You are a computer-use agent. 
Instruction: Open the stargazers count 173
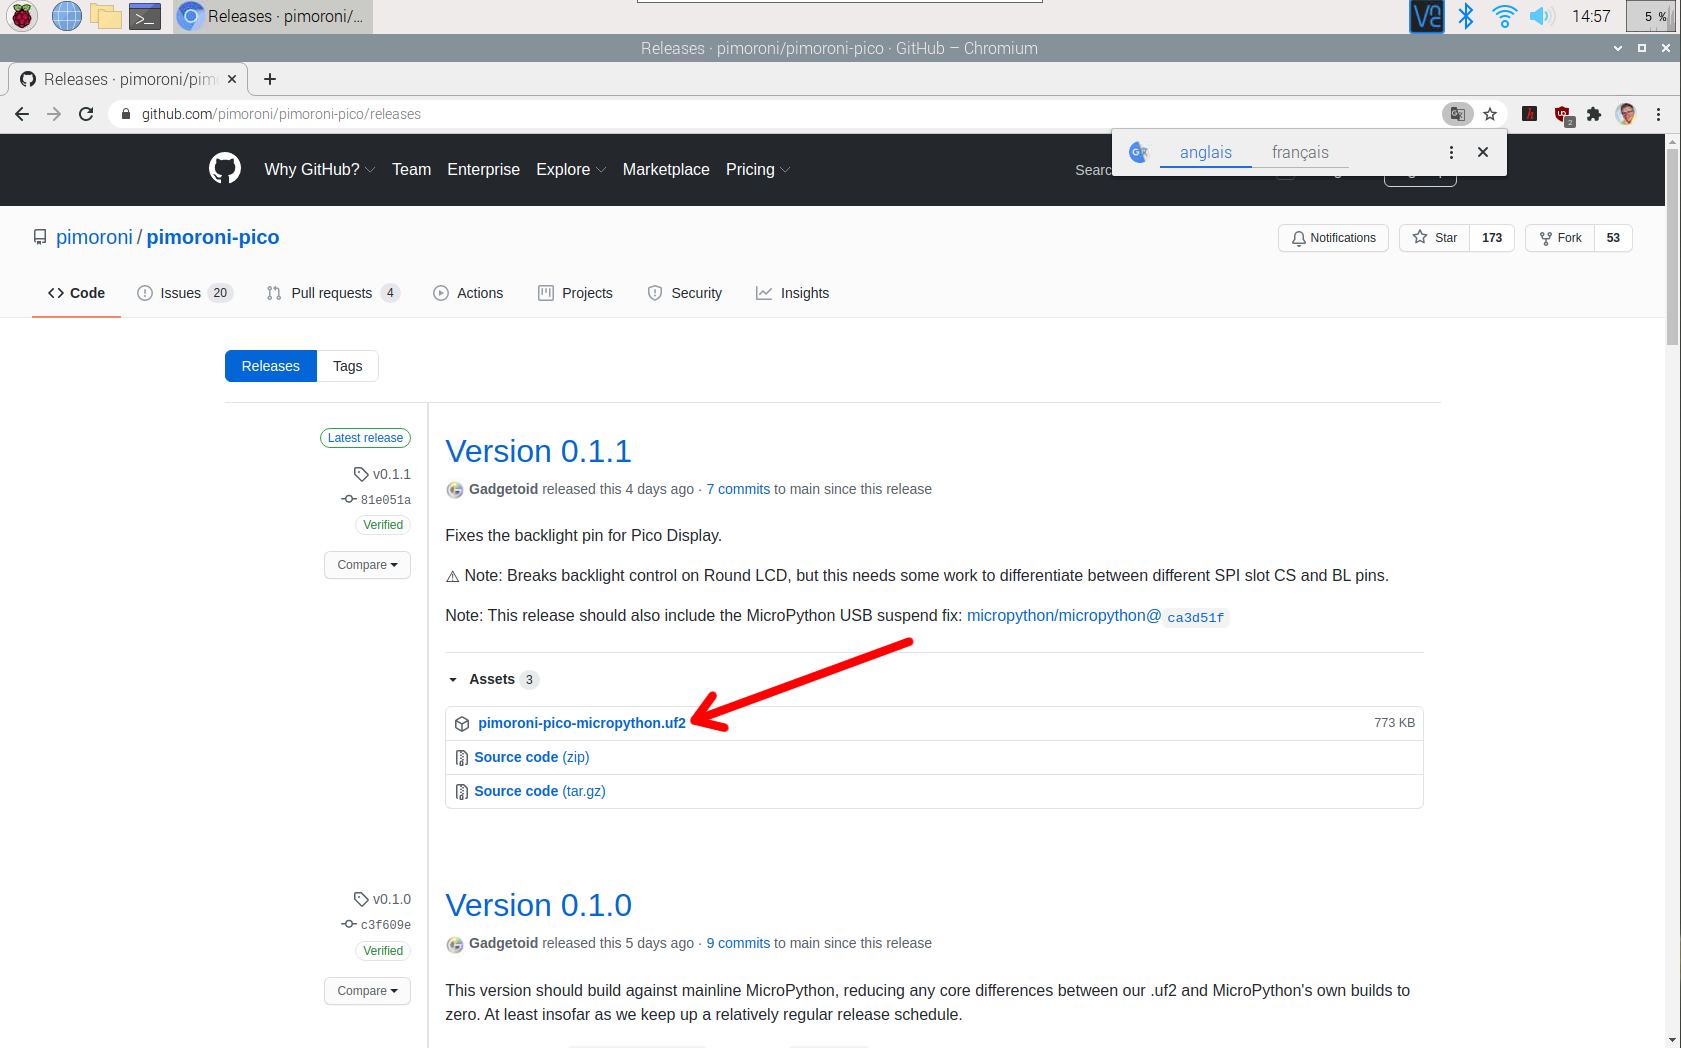point(1492,238)
